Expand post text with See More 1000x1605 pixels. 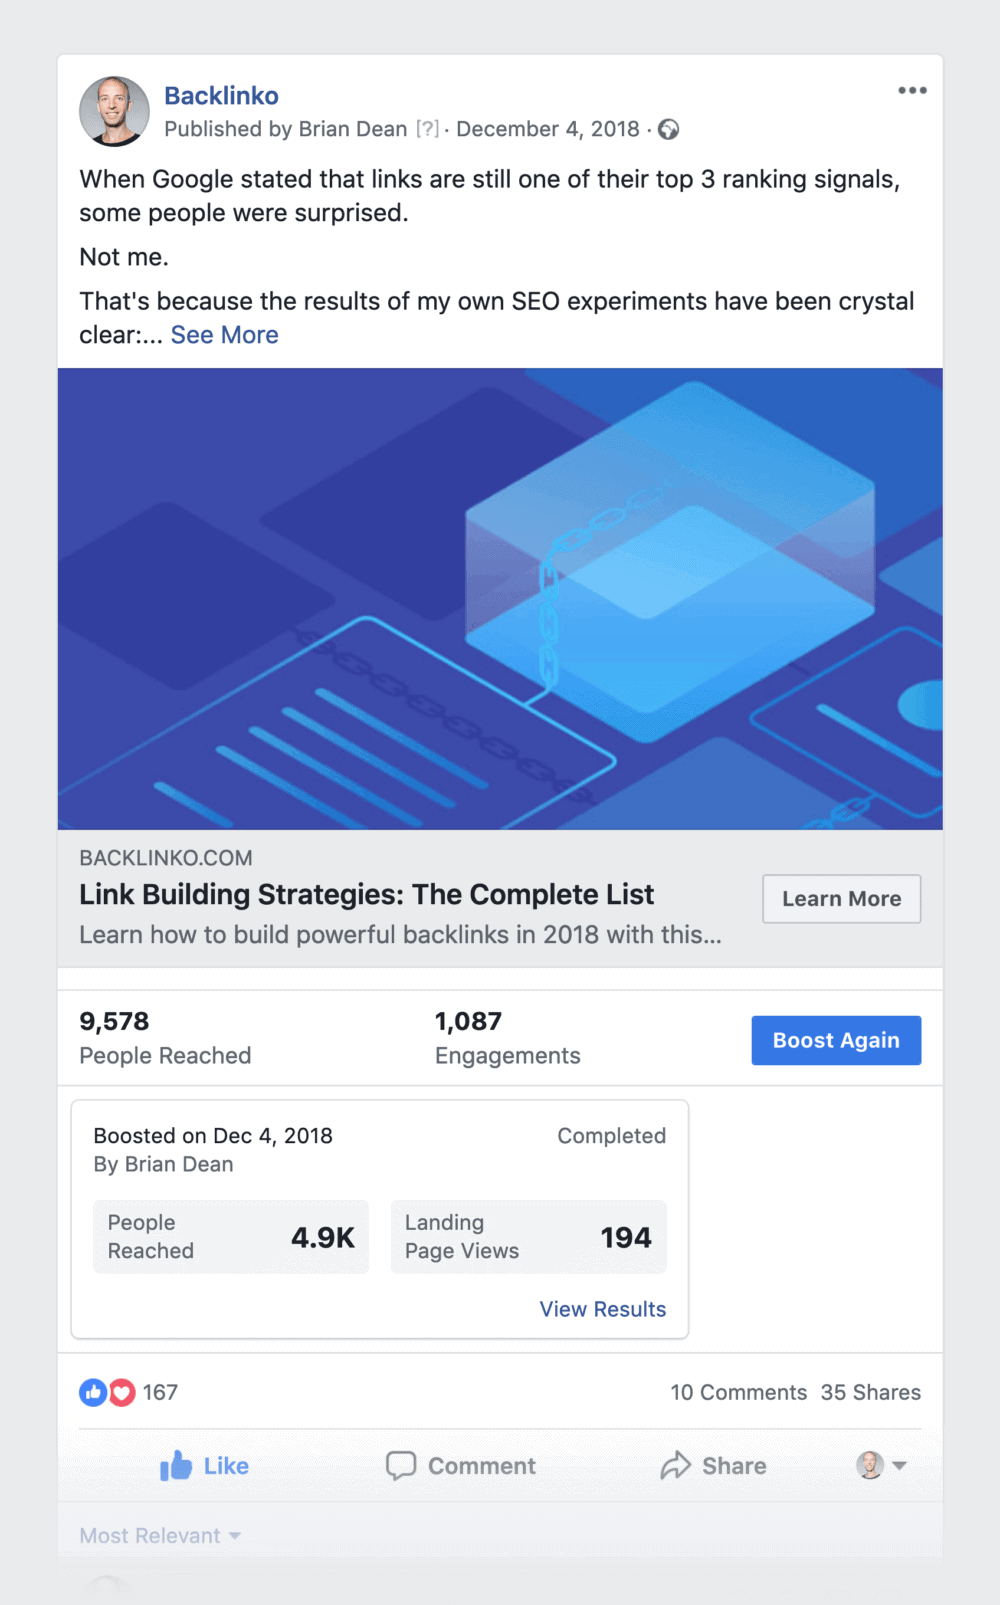224,335
